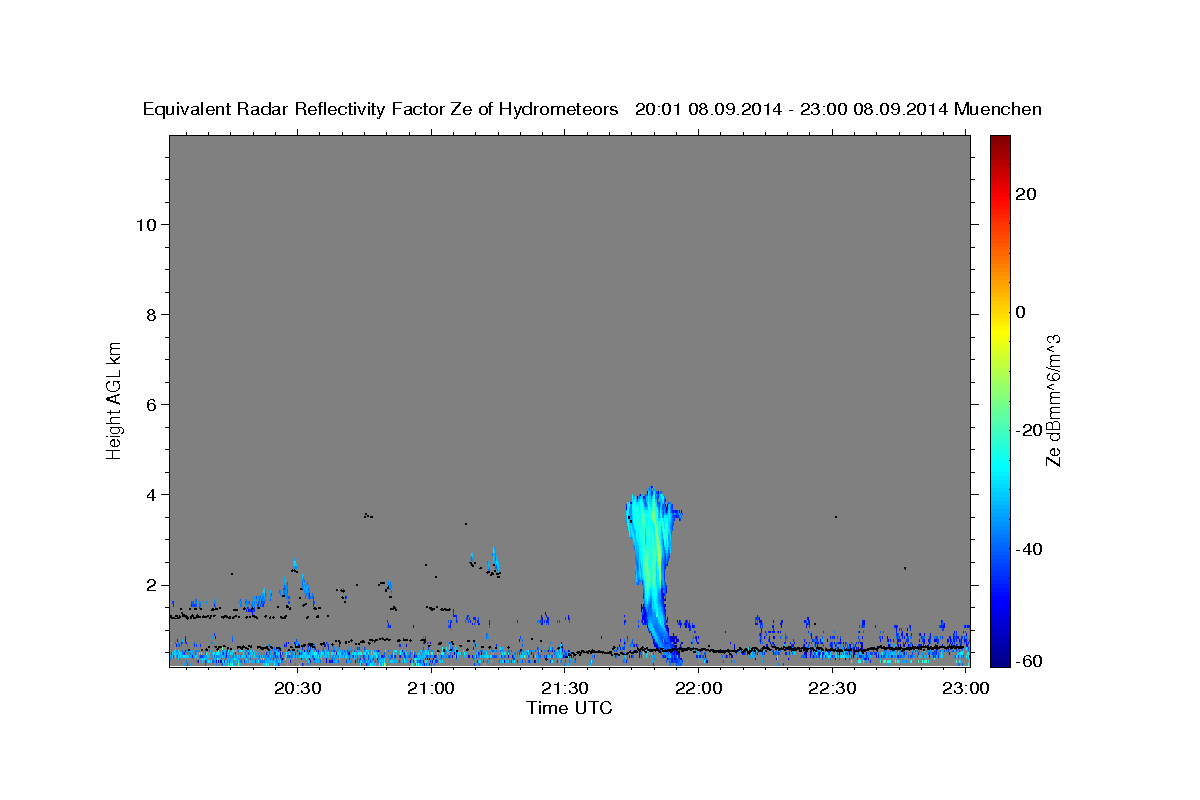The width and height of the screenshot is (1200, 800).
Task: Click the height tick label '8'
Action: (153, 314)
